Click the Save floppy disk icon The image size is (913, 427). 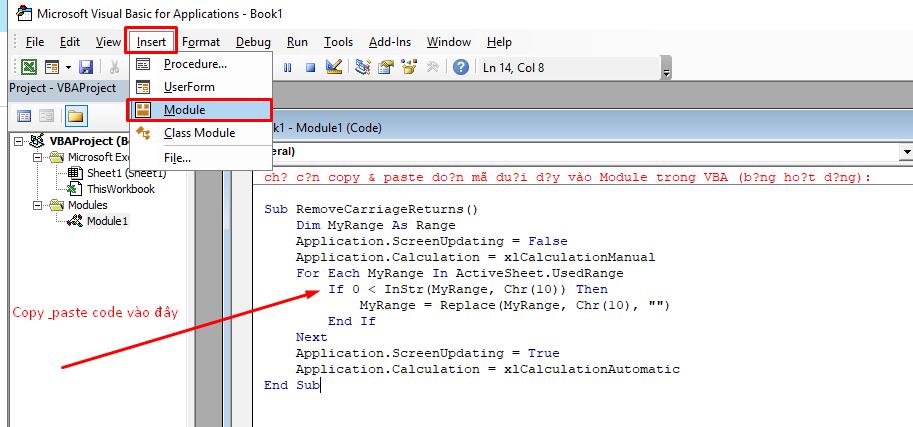tap(86, 67)
